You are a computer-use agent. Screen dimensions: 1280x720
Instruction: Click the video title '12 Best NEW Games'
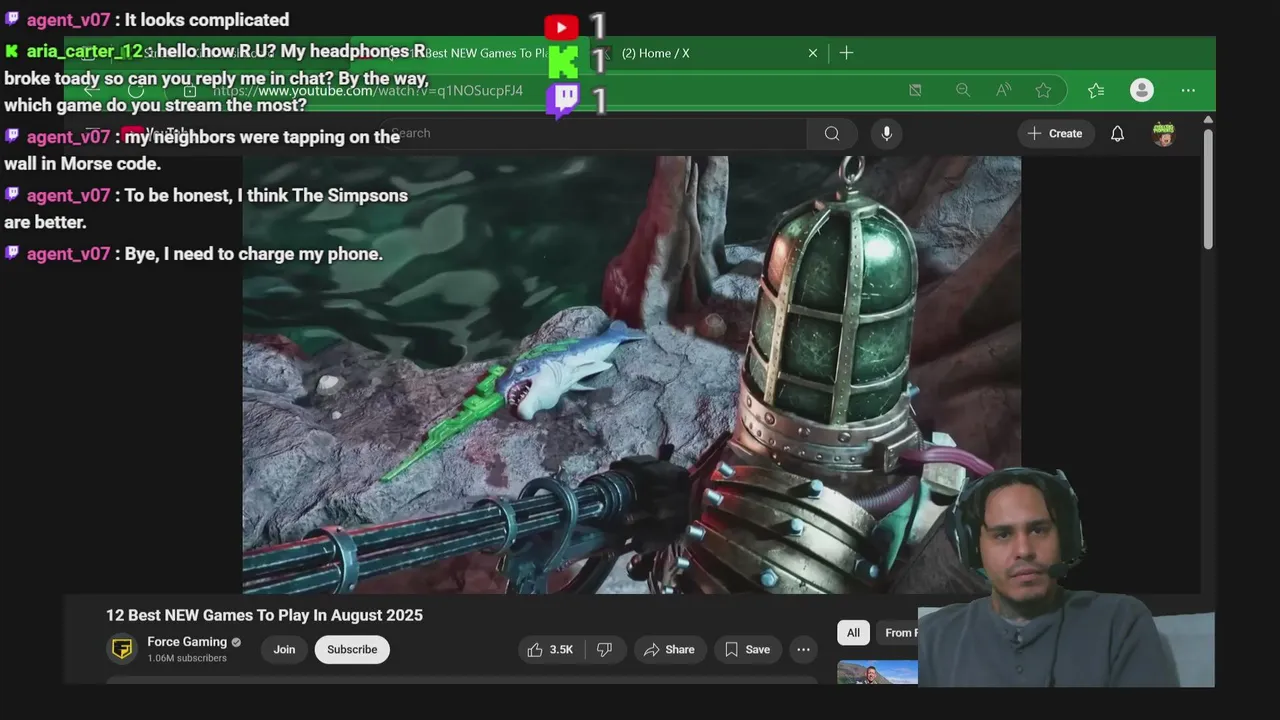[x=265, y=616]
